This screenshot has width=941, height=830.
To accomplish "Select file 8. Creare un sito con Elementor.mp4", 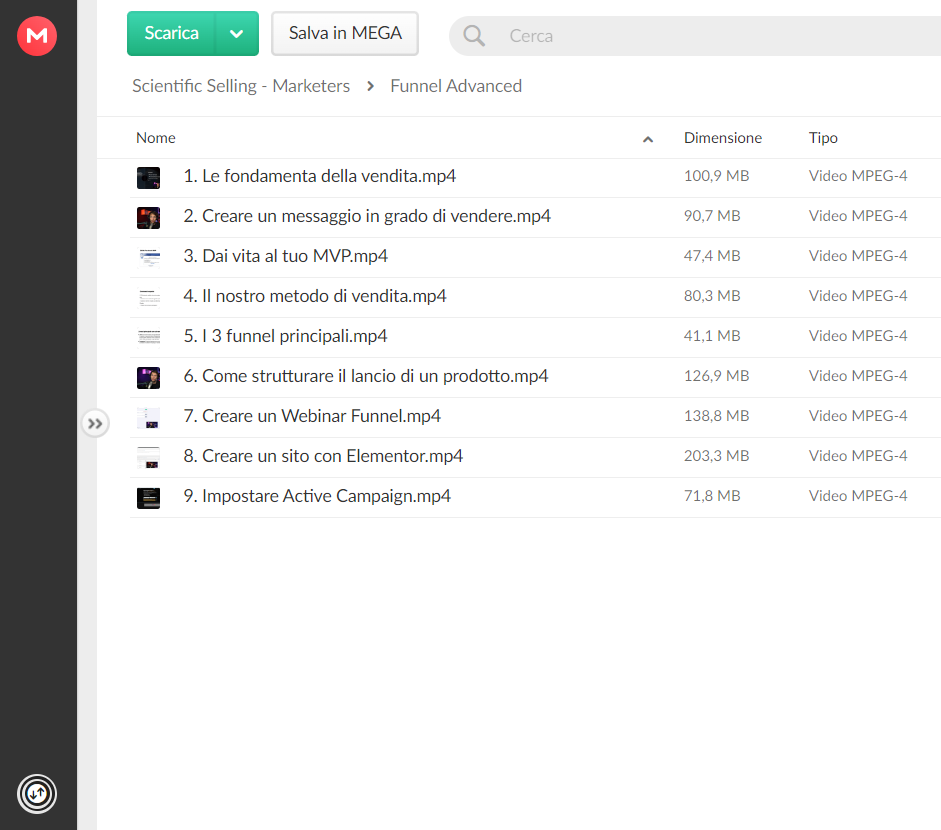I will [535, 458].
